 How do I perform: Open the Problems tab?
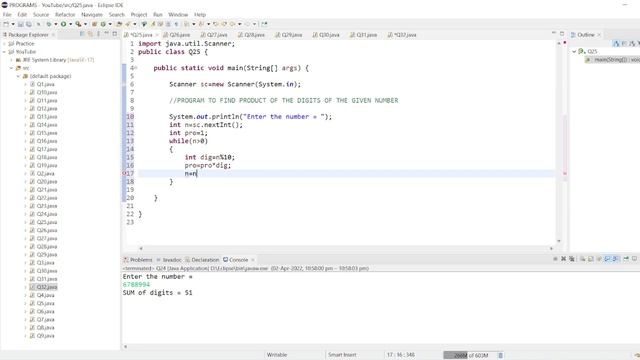[138, 260]
